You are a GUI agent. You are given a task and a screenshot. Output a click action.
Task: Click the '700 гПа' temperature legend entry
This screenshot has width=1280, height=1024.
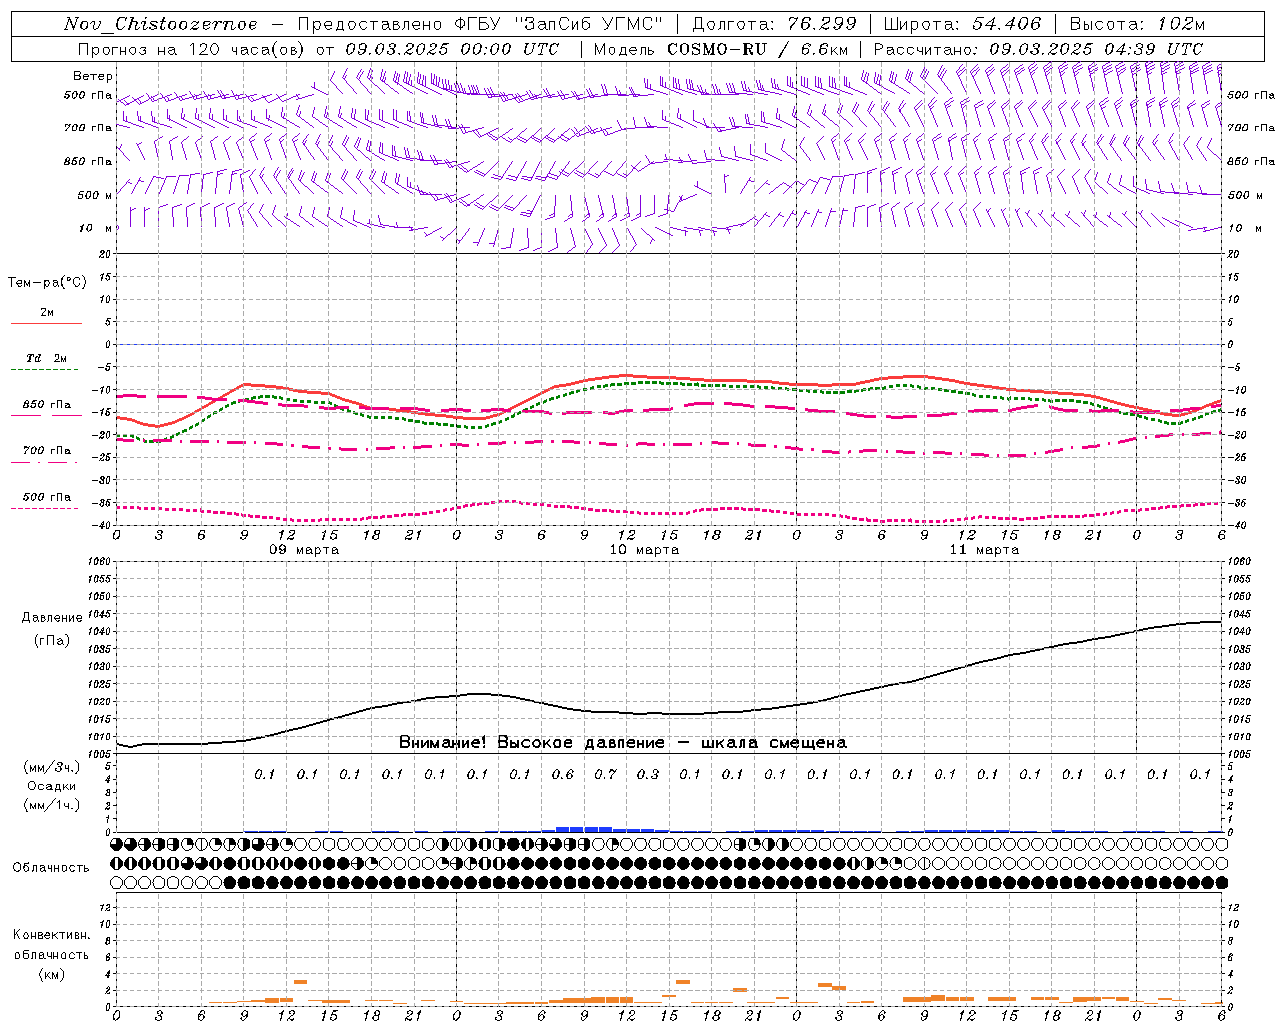[x=47, y=451]
